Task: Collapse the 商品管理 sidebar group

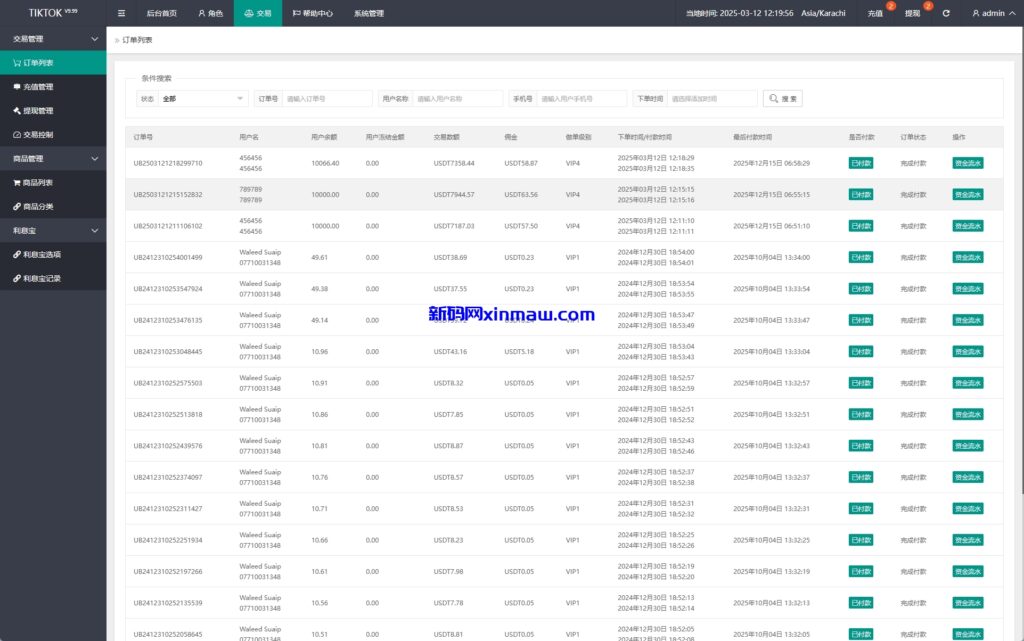Action: [x=53, y=159]
